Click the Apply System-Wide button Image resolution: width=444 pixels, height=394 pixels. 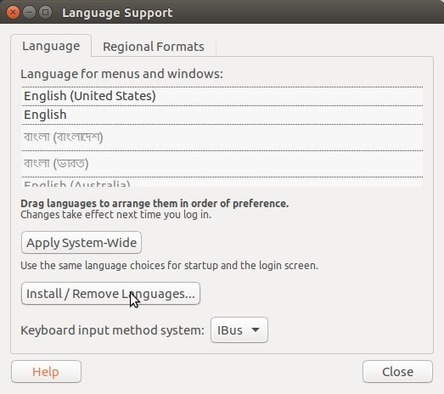(x=81, y=243)
